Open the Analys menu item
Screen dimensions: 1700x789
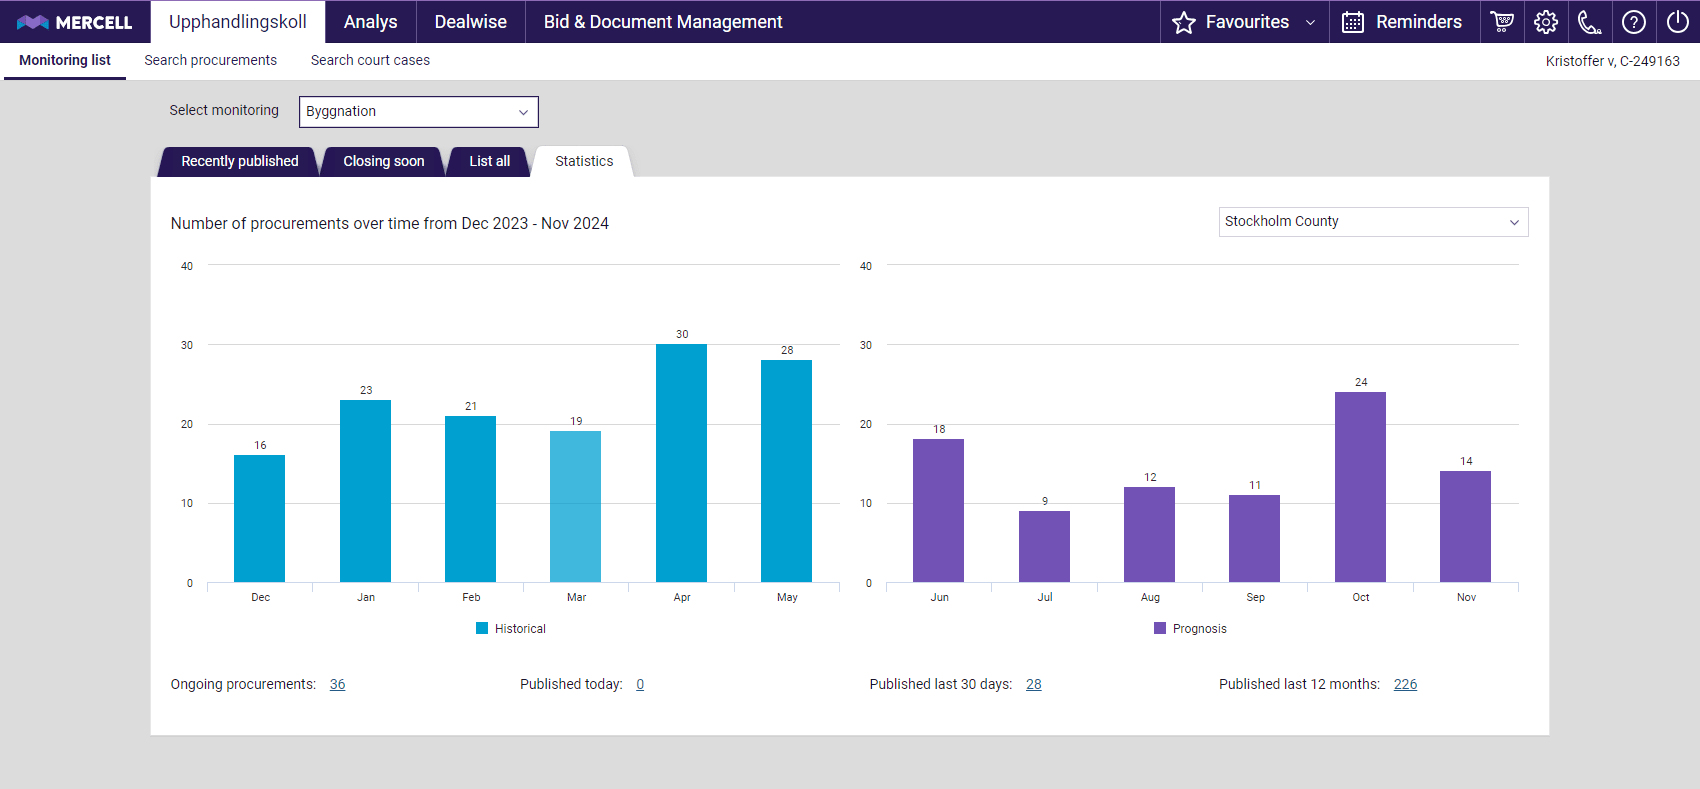coord(370,22)
